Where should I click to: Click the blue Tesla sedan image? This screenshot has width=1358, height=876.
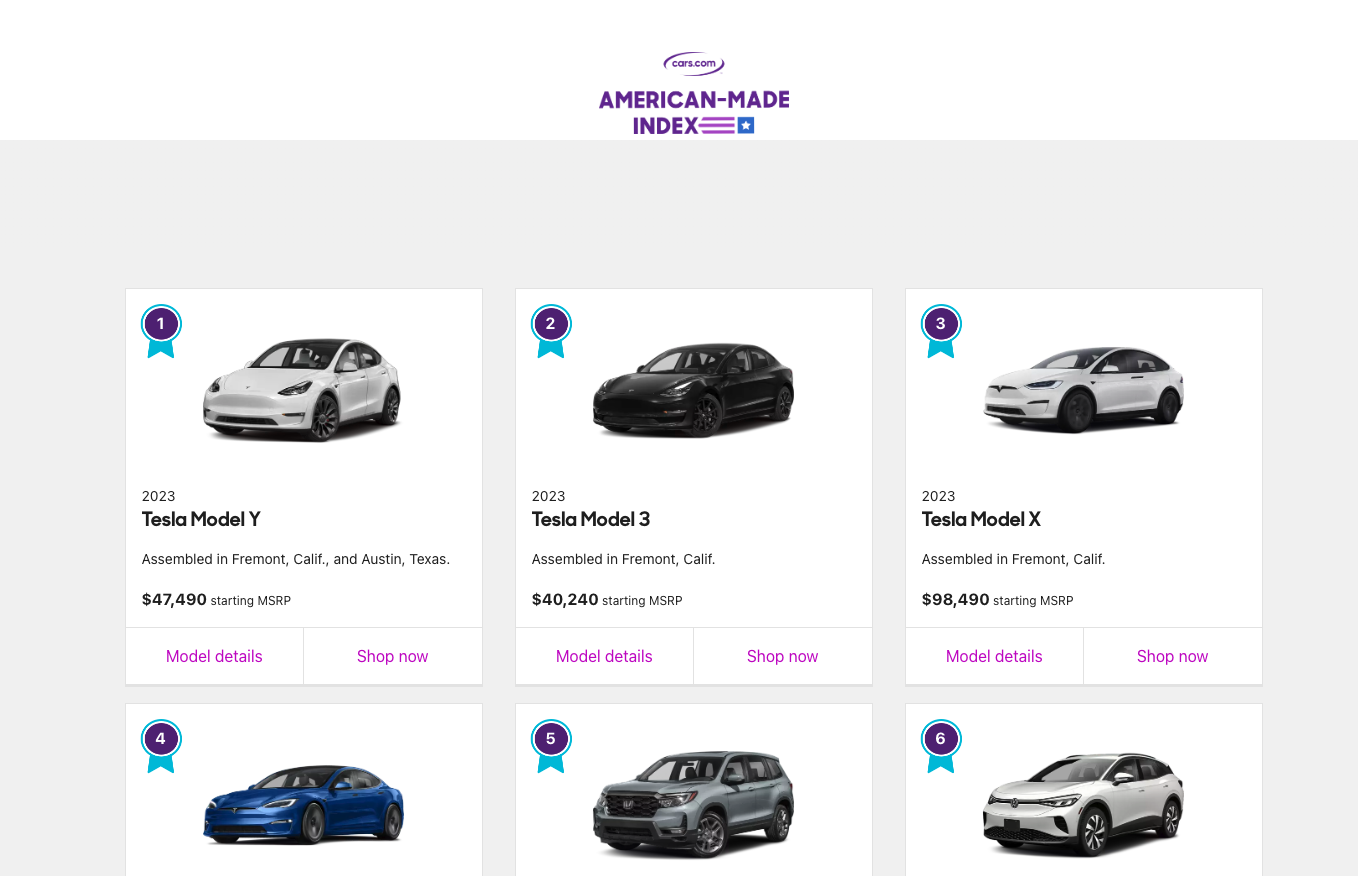click(303, 805)
